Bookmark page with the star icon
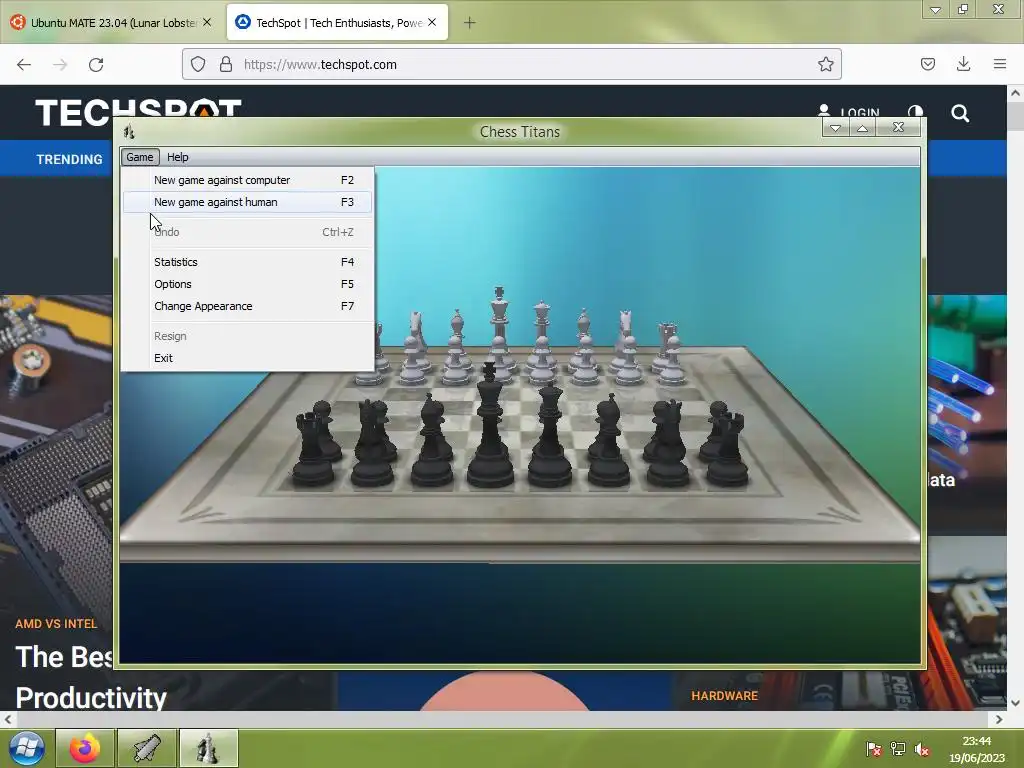 [825, 64]
